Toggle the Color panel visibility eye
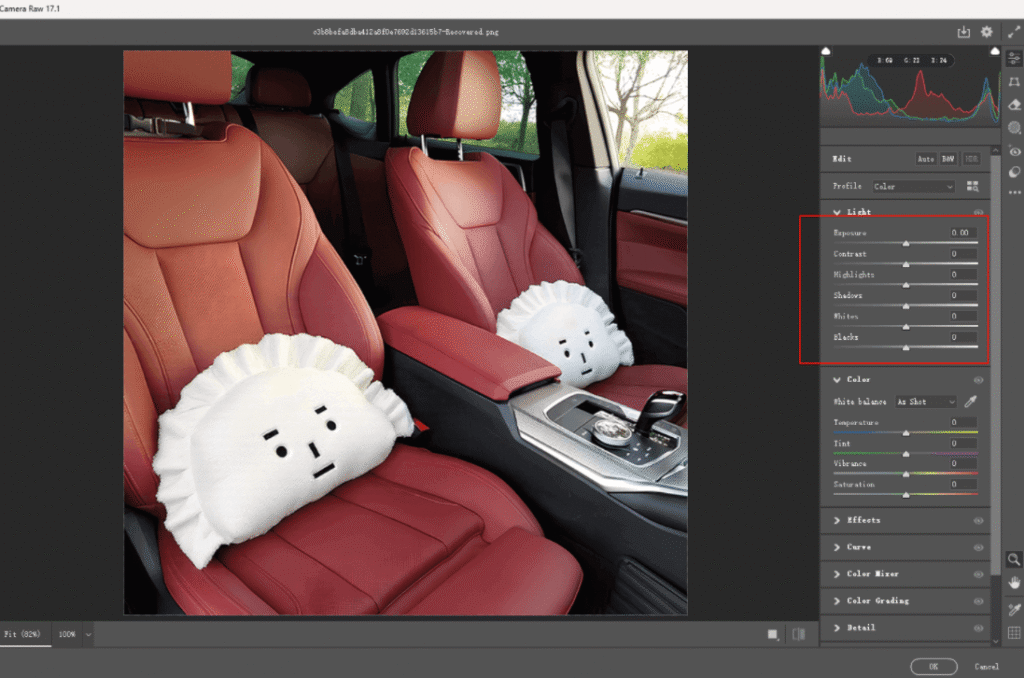The height and width of the screenshot is (678, 1024). [979, 379]
